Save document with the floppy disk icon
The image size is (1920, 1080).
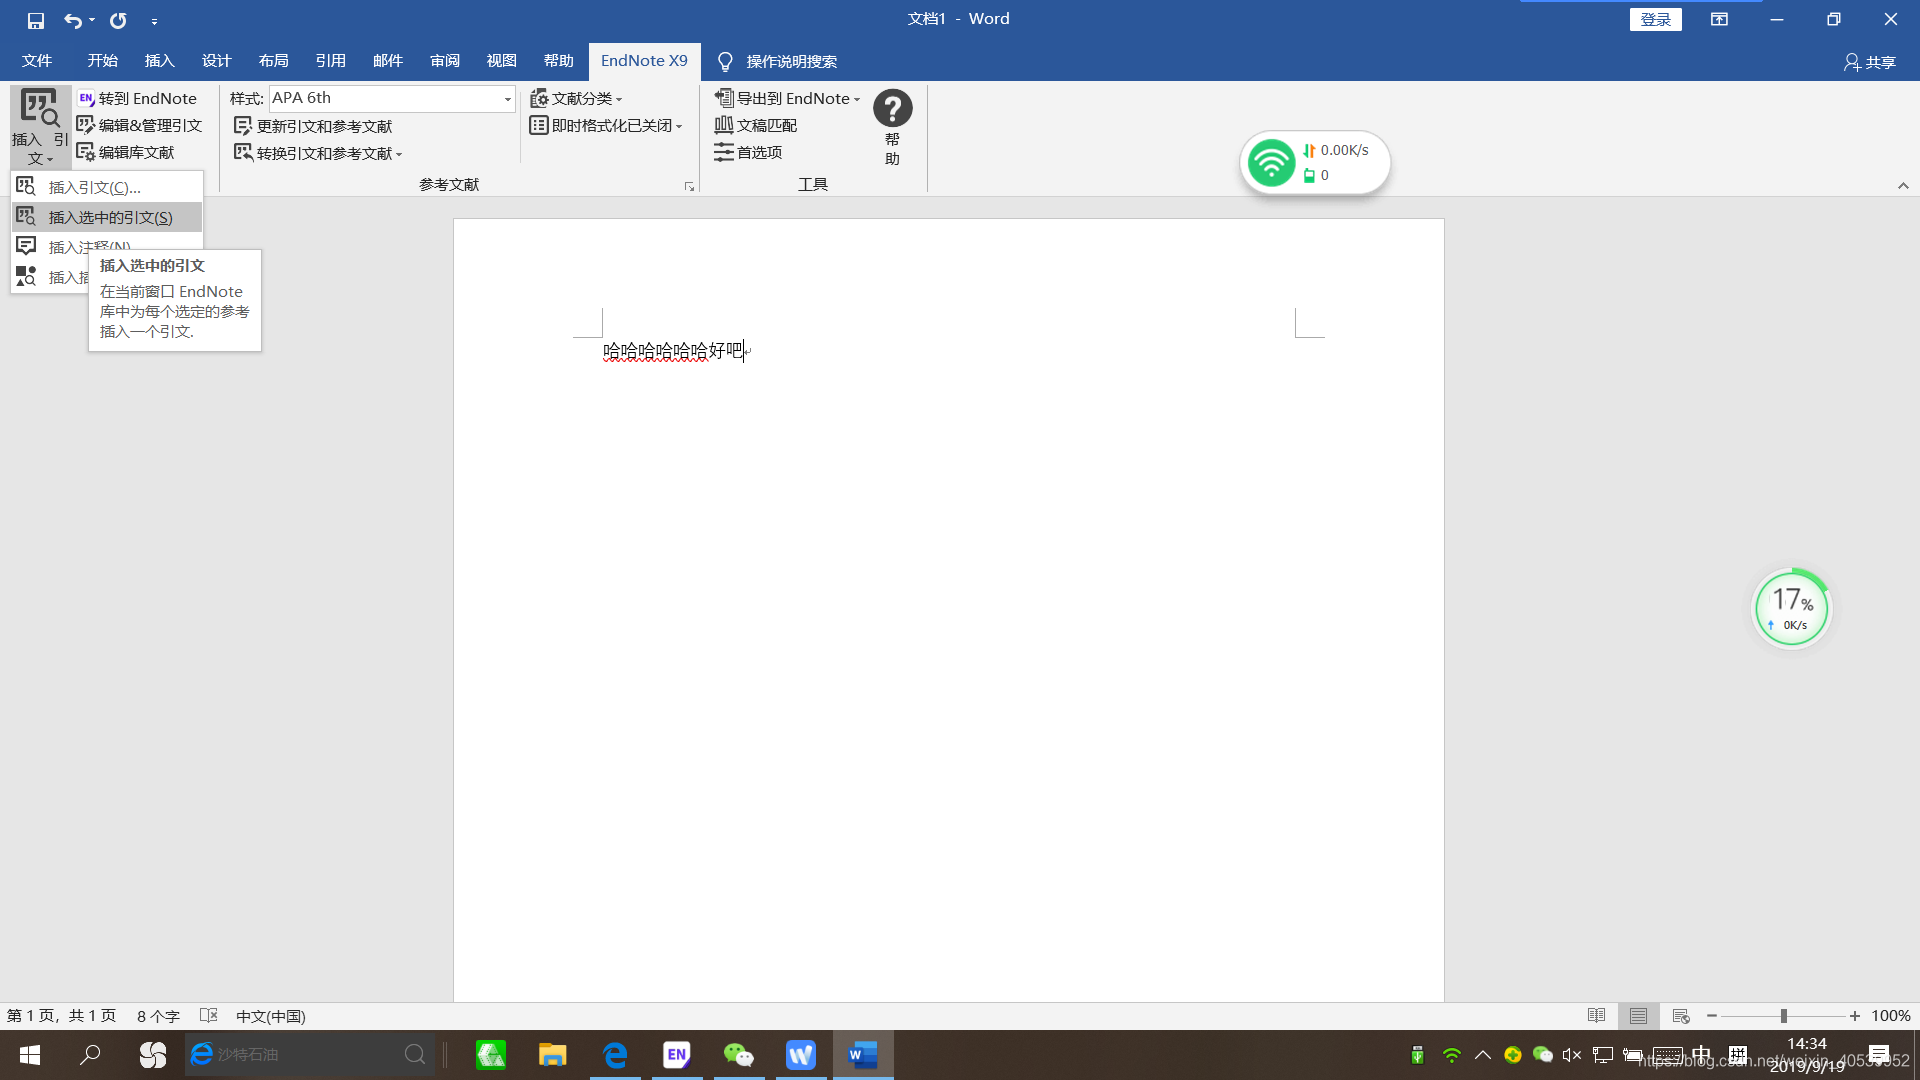(x=35, y=20)
